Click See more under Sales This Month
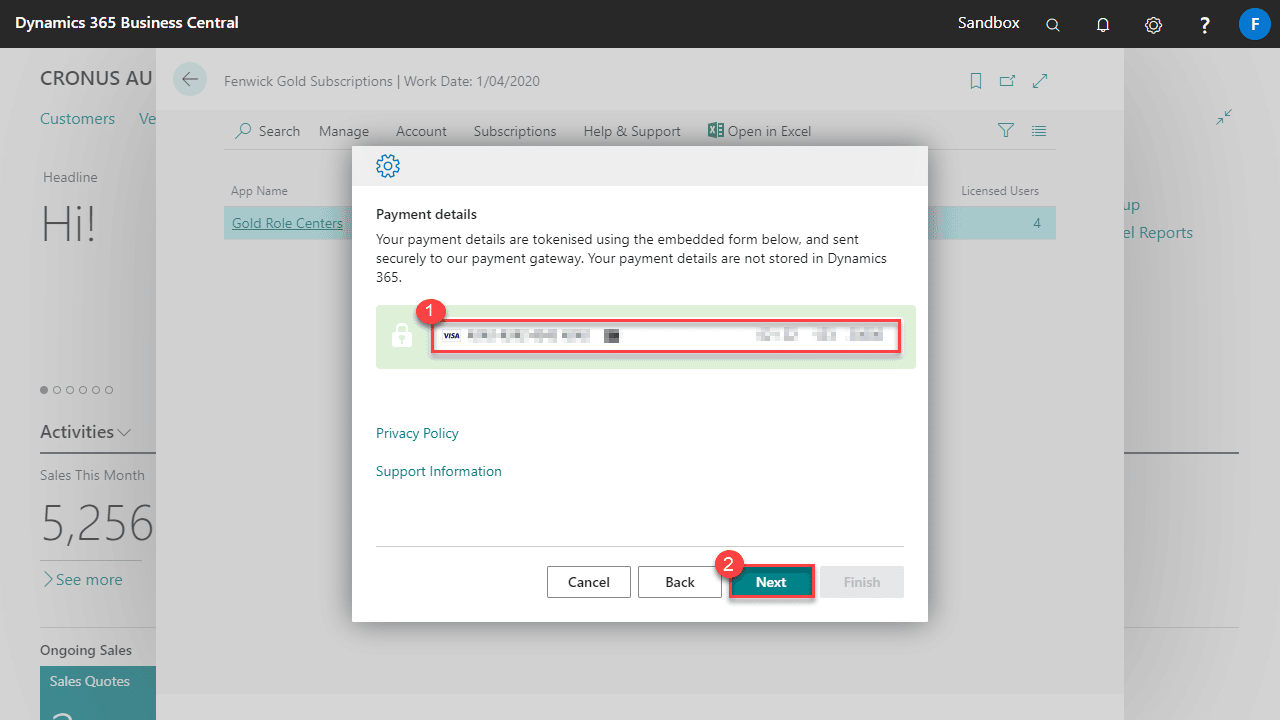This screenshot has width=1280, height=720. click(81, 580)
